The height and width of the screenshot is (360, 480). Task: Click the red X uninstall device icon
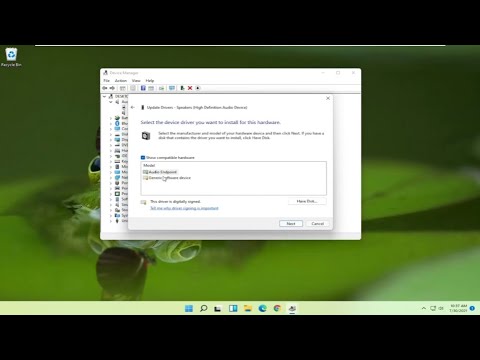(190, 88)
